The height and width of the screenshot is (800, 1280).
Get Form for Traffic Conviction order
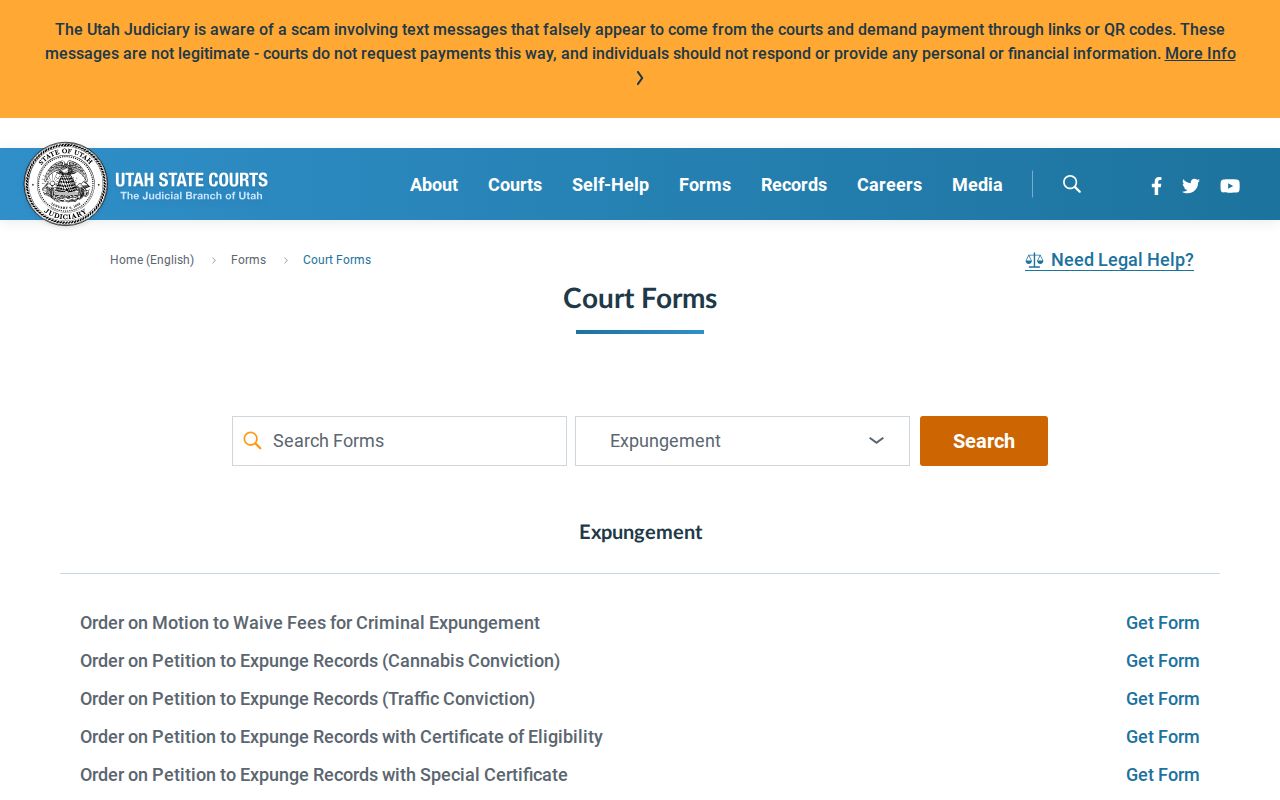click(x=1162, y=698)
